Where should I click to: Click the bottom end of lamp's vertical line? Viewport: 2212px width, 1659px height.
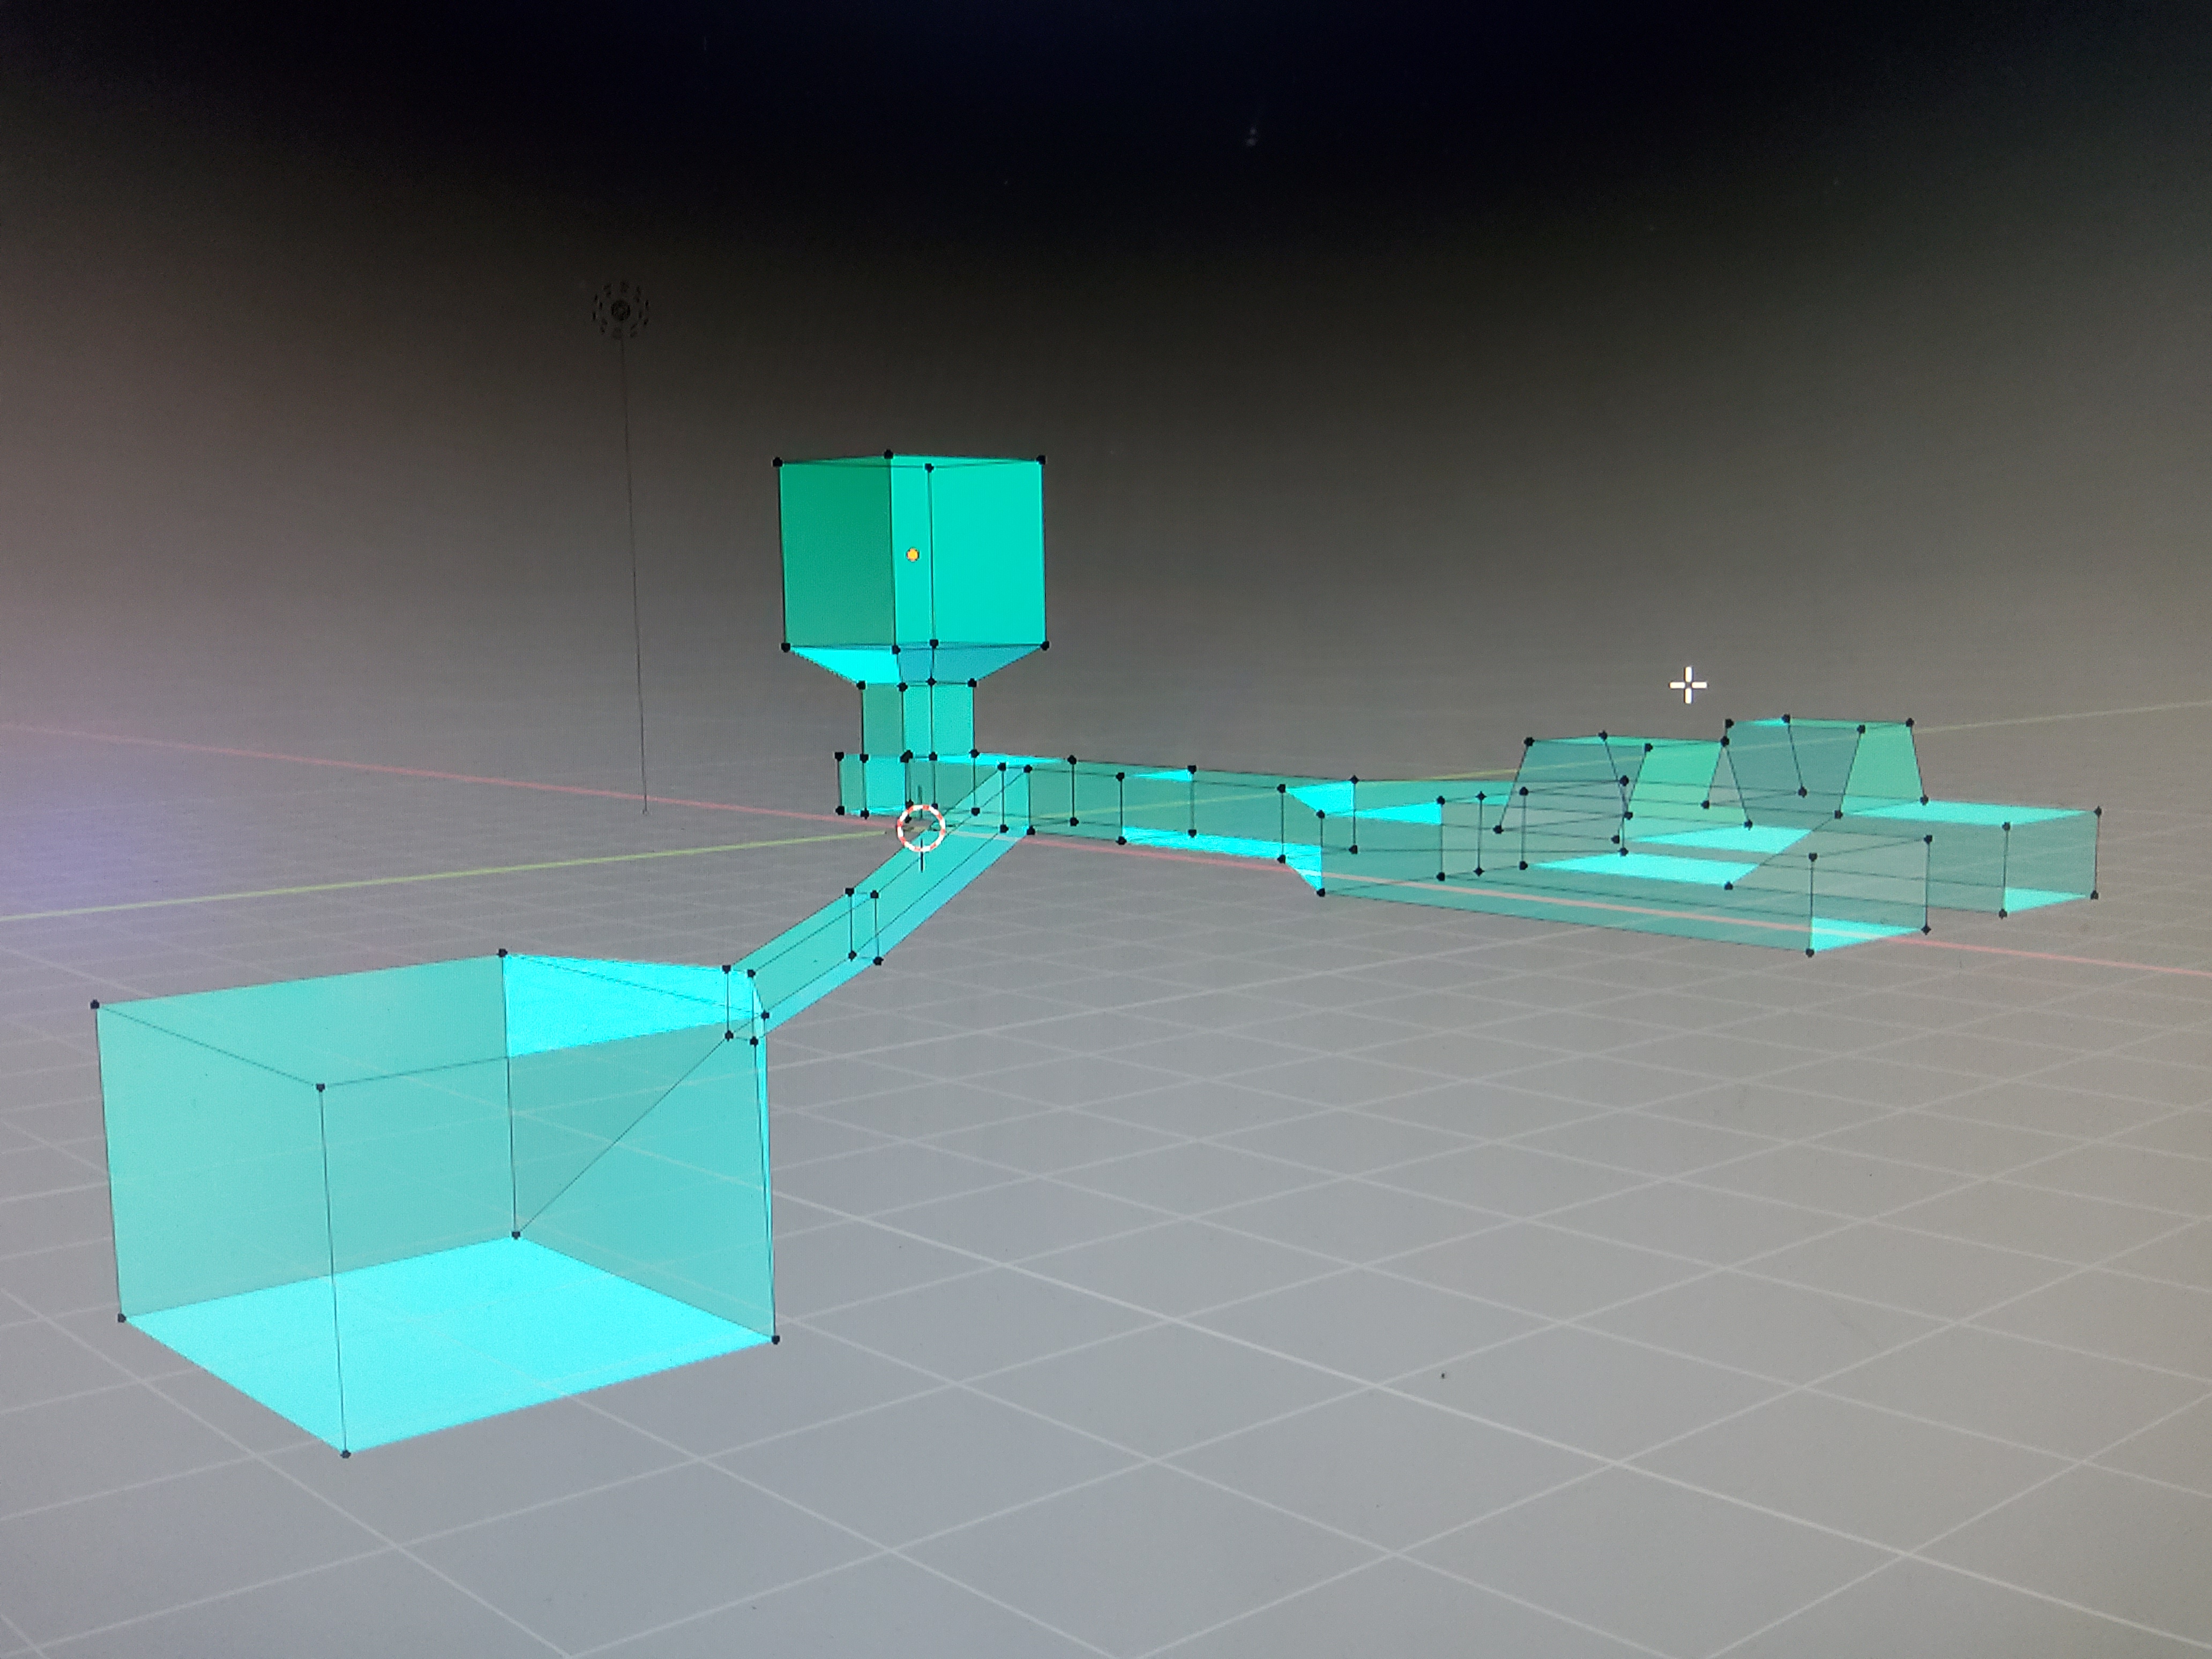pyautogui.click(x=645, y=810)
